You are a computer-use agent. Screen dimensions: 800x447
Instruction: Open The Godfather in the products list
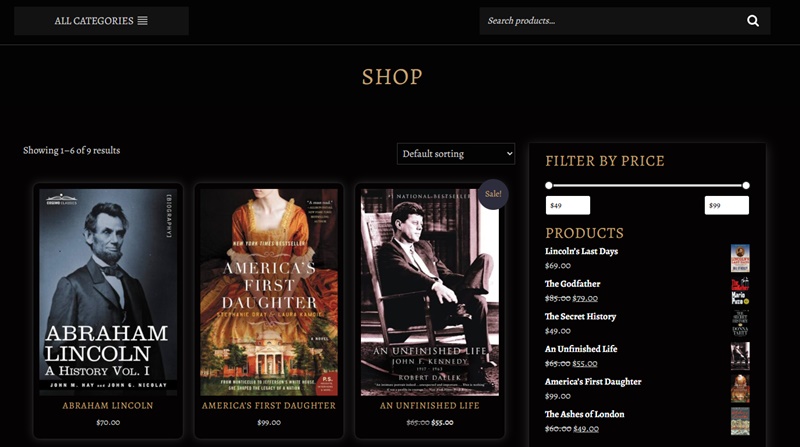(572, 284)
